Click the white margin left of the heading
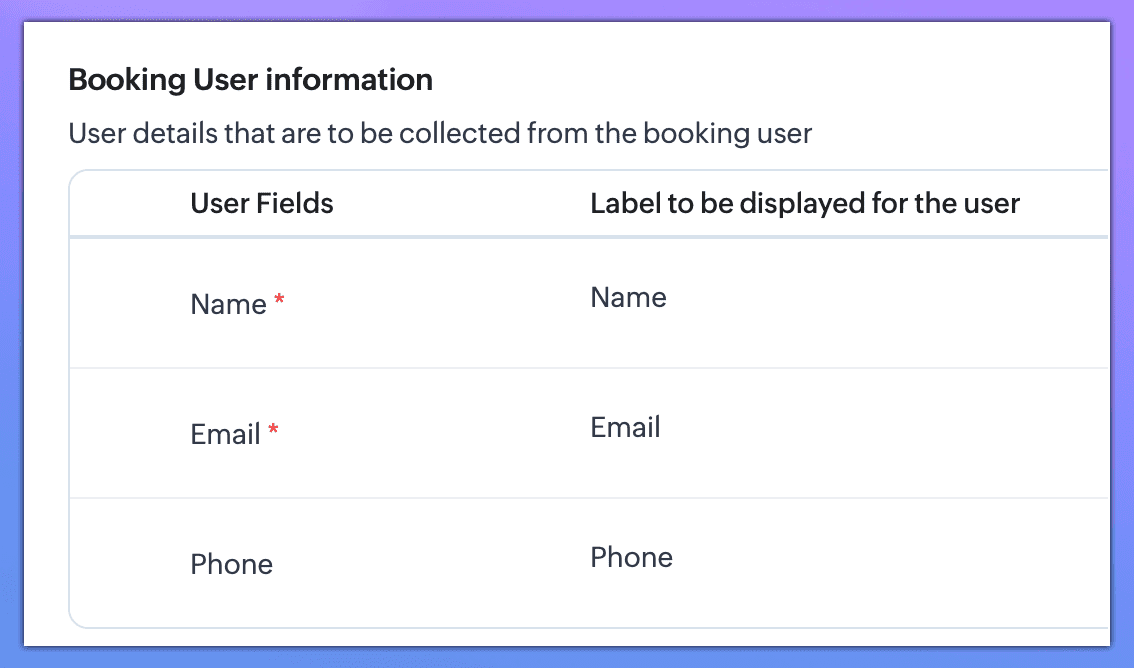Image resolution: width=1134 pixels, height=668 pixels. pyautogui.click(x=45, y=80)
